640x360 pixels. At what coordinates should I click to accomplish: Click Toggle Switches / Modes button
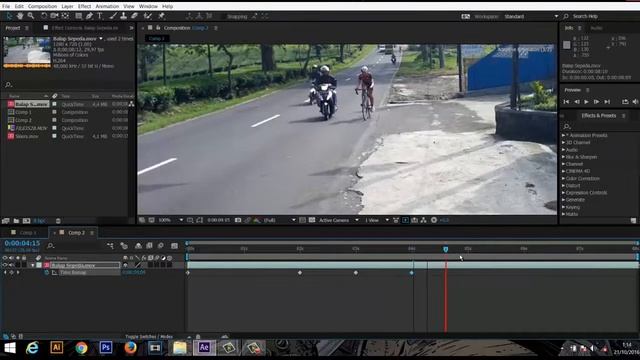click(x=149, y=337)
